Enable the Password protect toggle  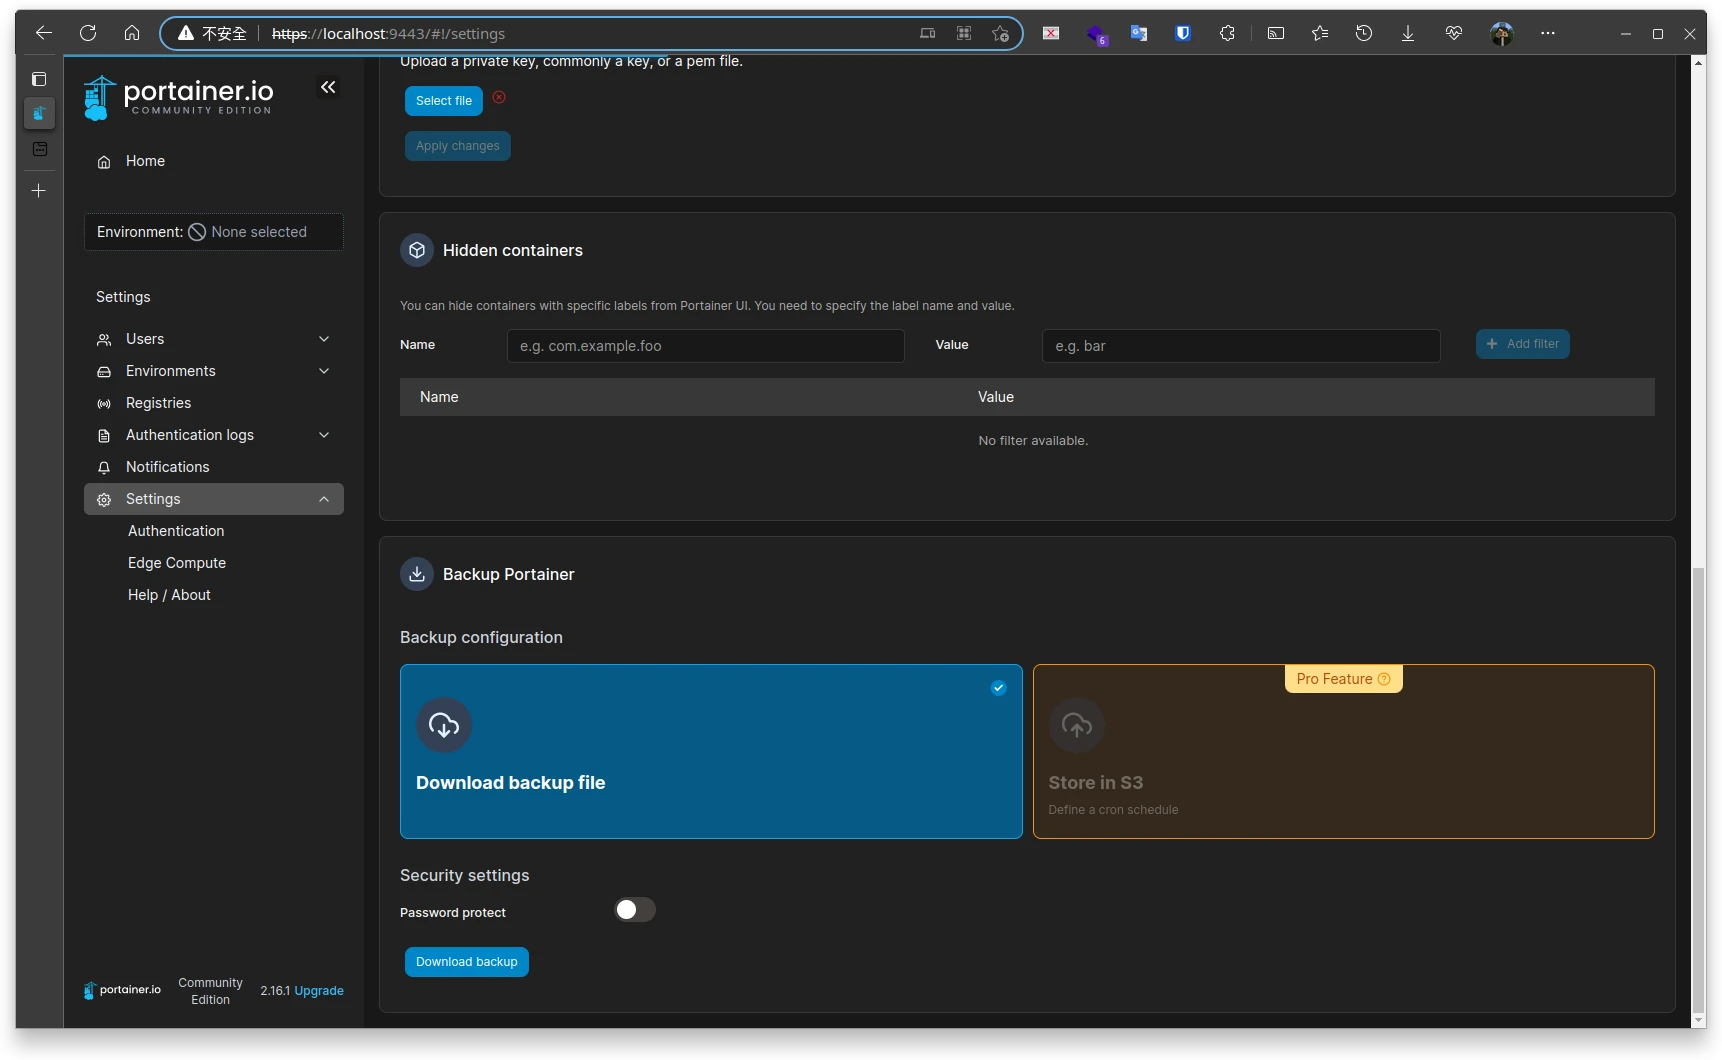coord(634,910)
